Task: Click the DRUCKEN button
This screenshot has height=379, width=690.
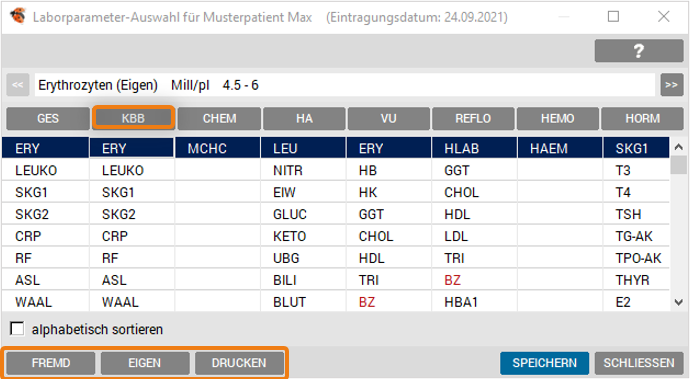Action: coord(239,363)
